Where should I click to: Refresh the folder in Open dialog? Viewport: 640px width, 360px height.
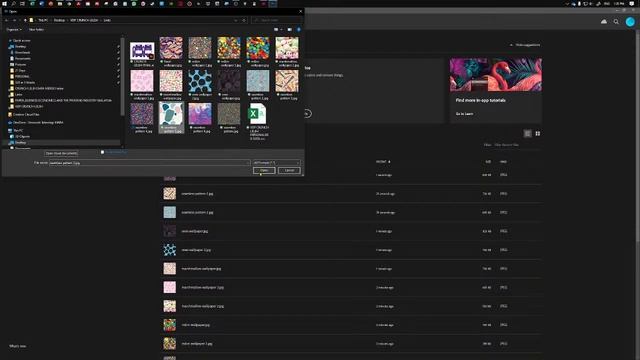(x=244, y=20)
